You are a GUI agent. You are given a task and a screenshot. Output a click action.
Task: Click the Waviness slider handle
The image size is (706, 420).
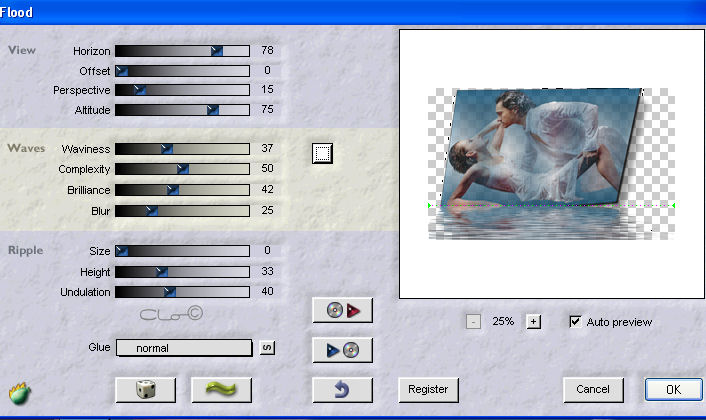(x=167, y=149)
